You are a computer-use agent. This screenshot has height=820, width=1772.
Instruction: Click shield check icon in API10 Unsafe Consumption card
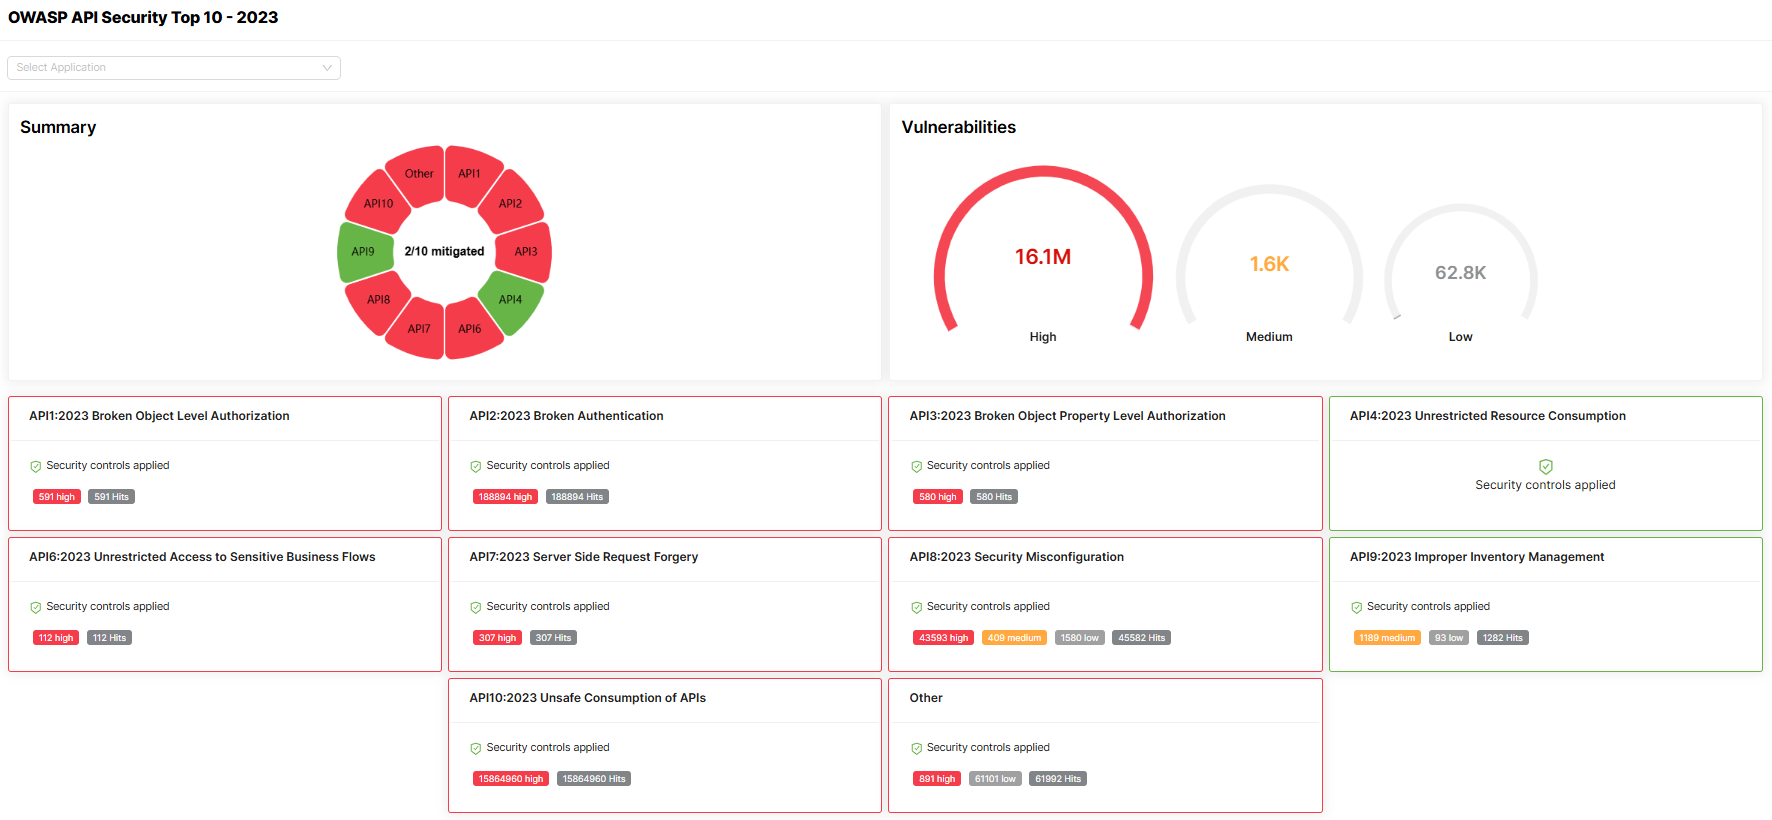click(476, 748)
